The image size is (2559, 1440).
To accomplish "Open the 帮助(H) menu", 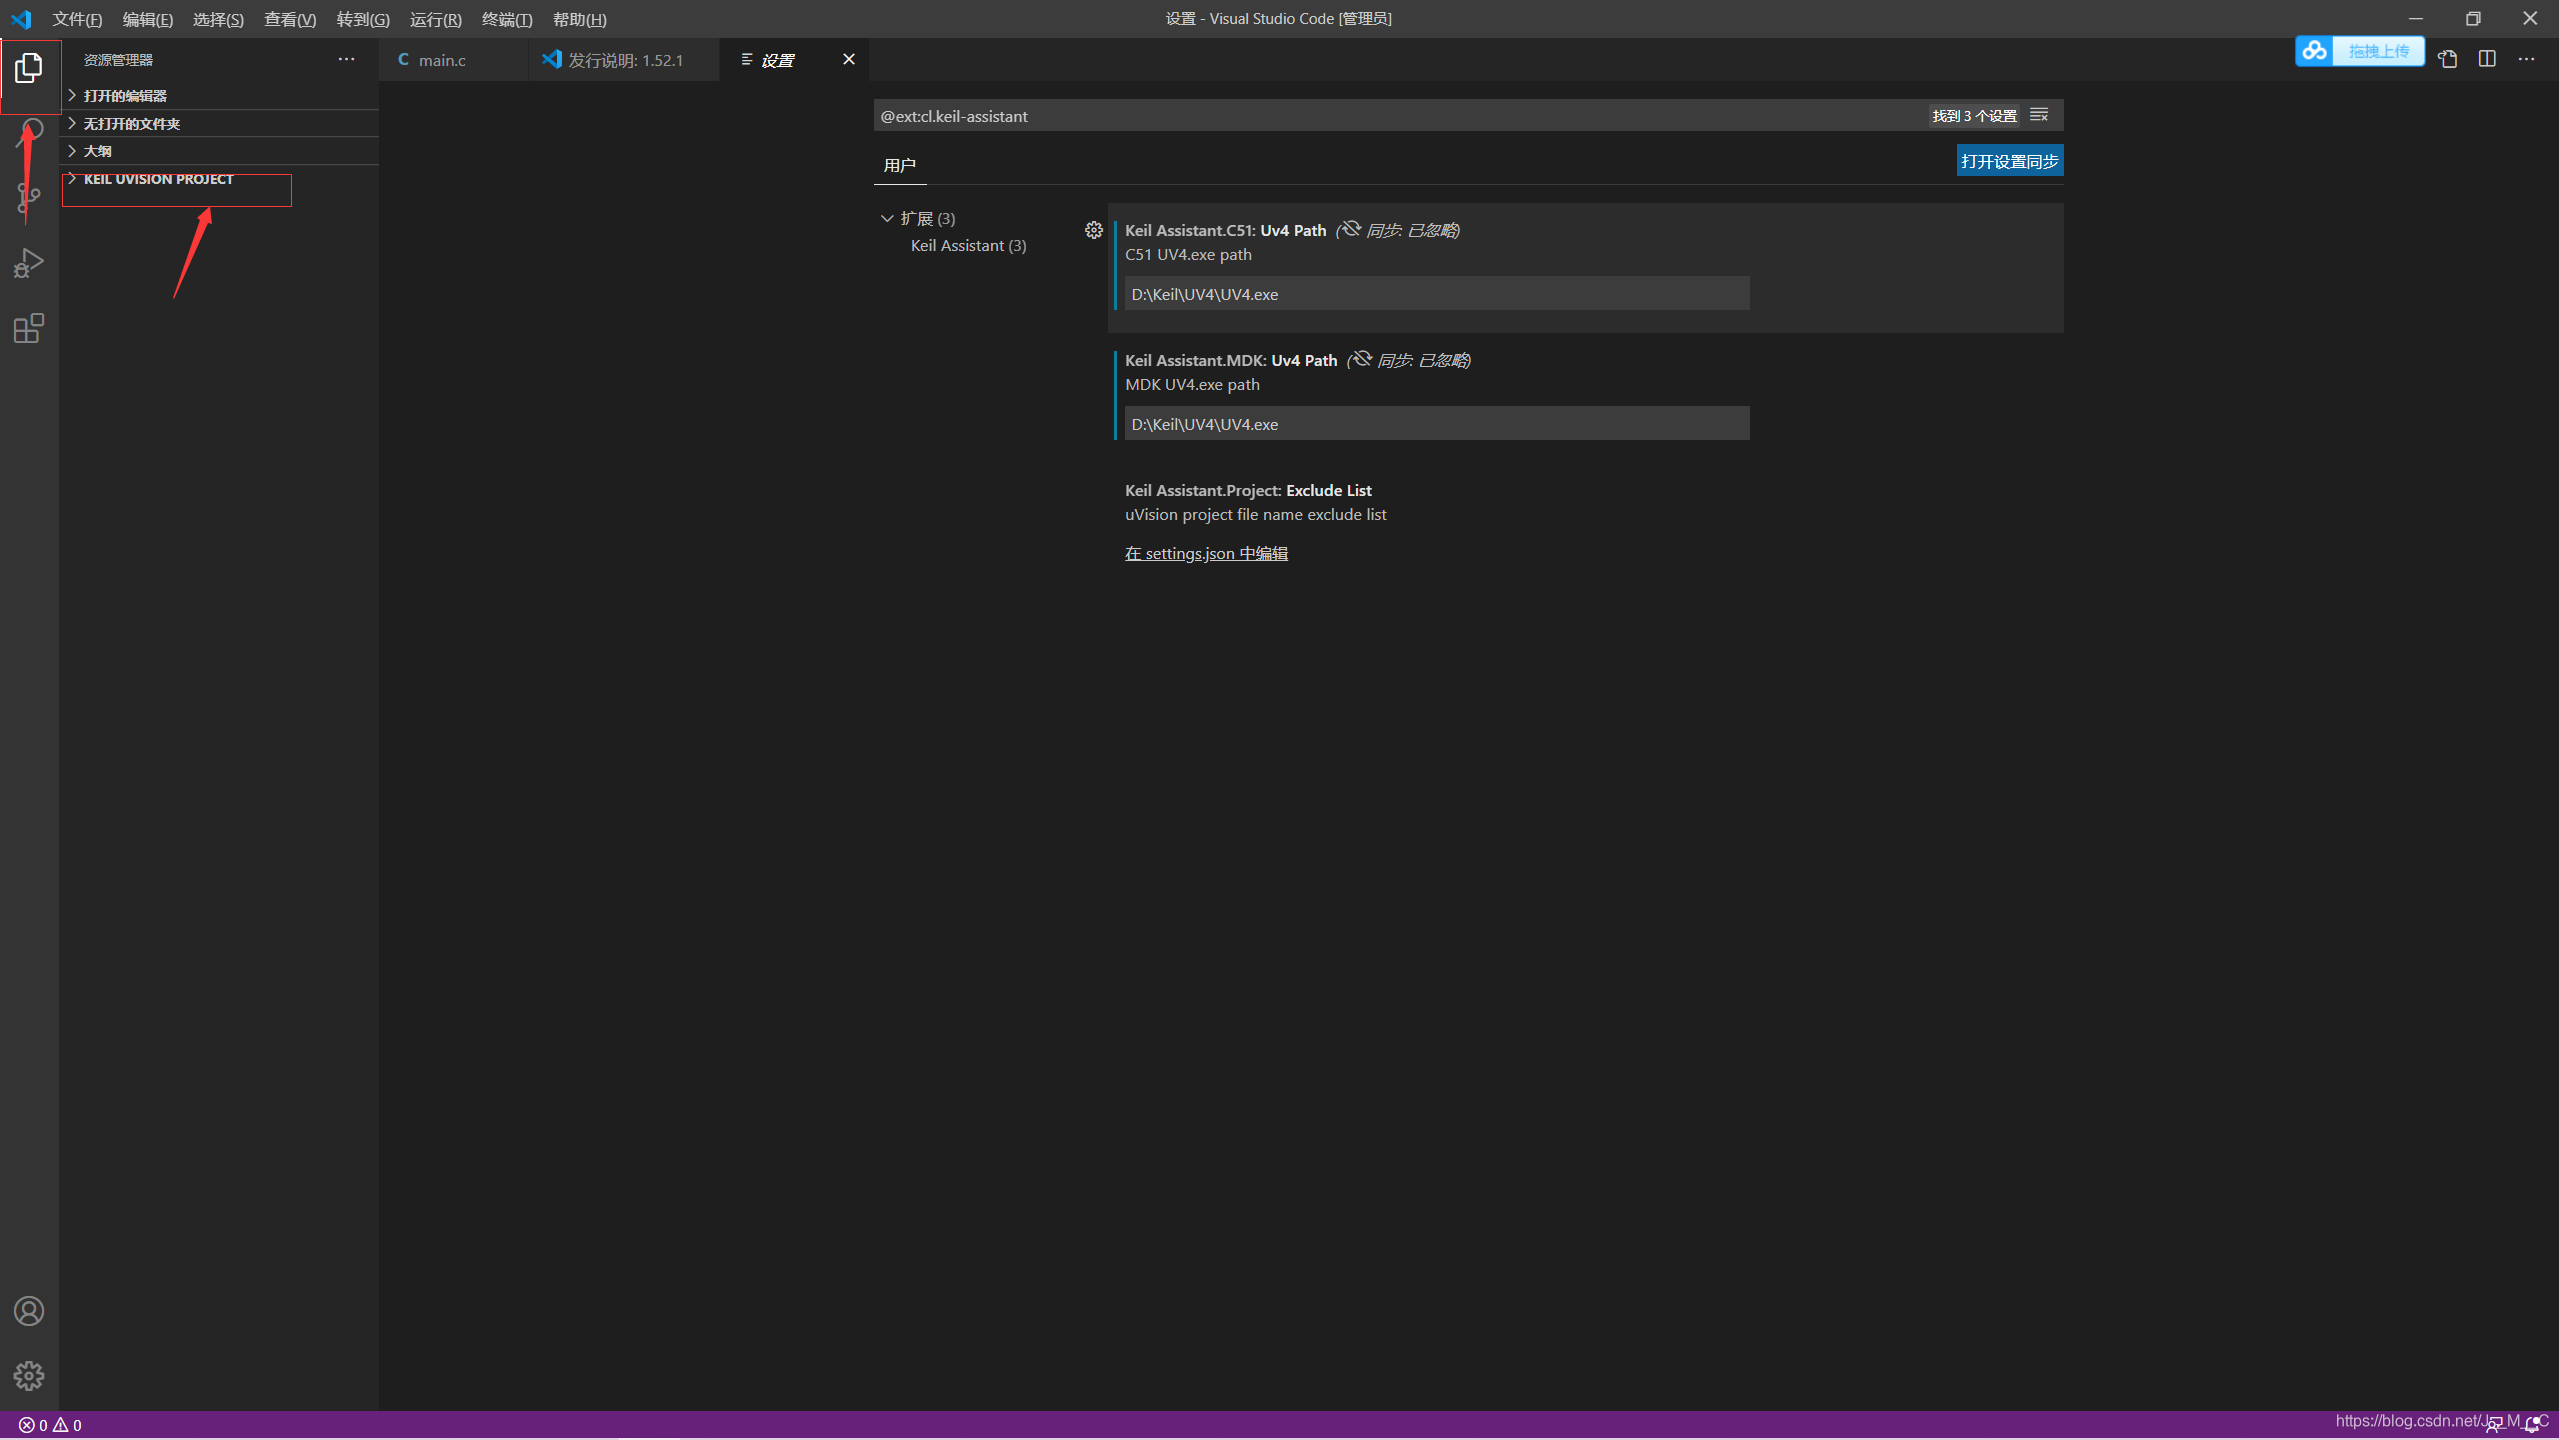I will click(x=580, y=19).
